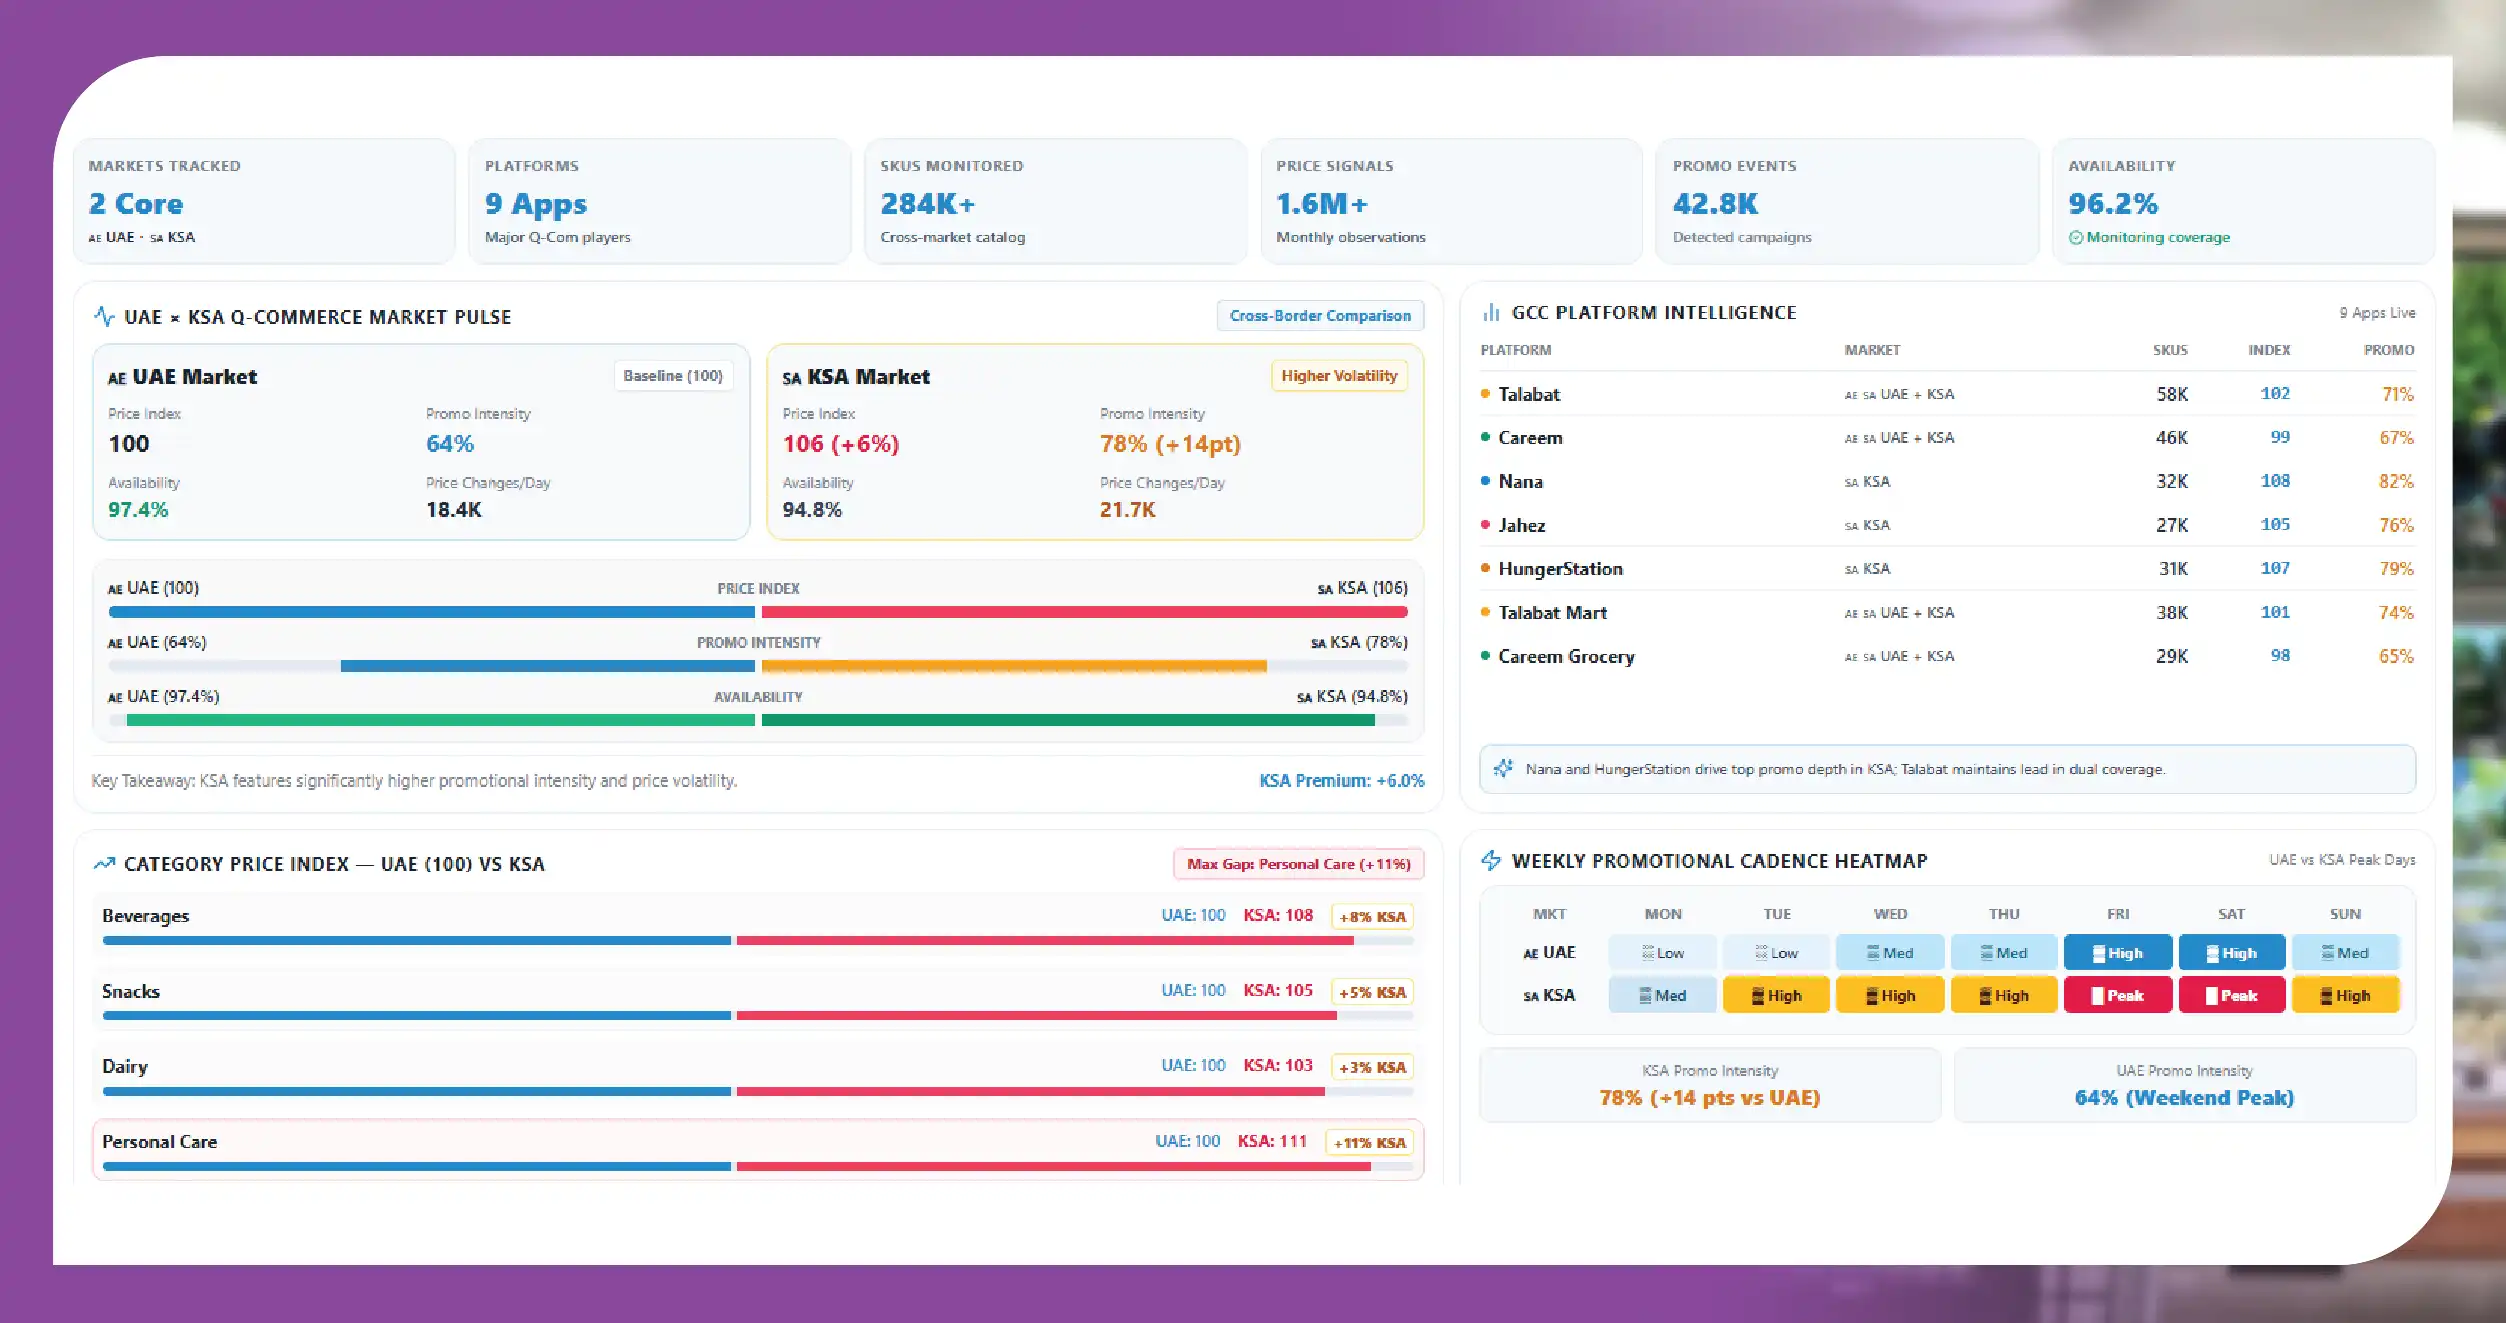Click the KSA Saturday Peak heatmap cell

coord(2232,995)
